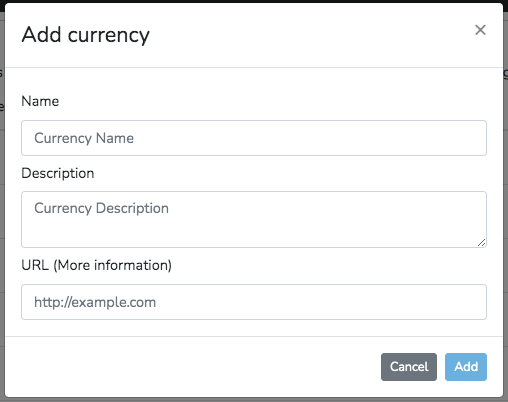Viewport: 508px width, 402px height.
Task: Click the URL (More information) label
Action: click(x=96, y=265)
